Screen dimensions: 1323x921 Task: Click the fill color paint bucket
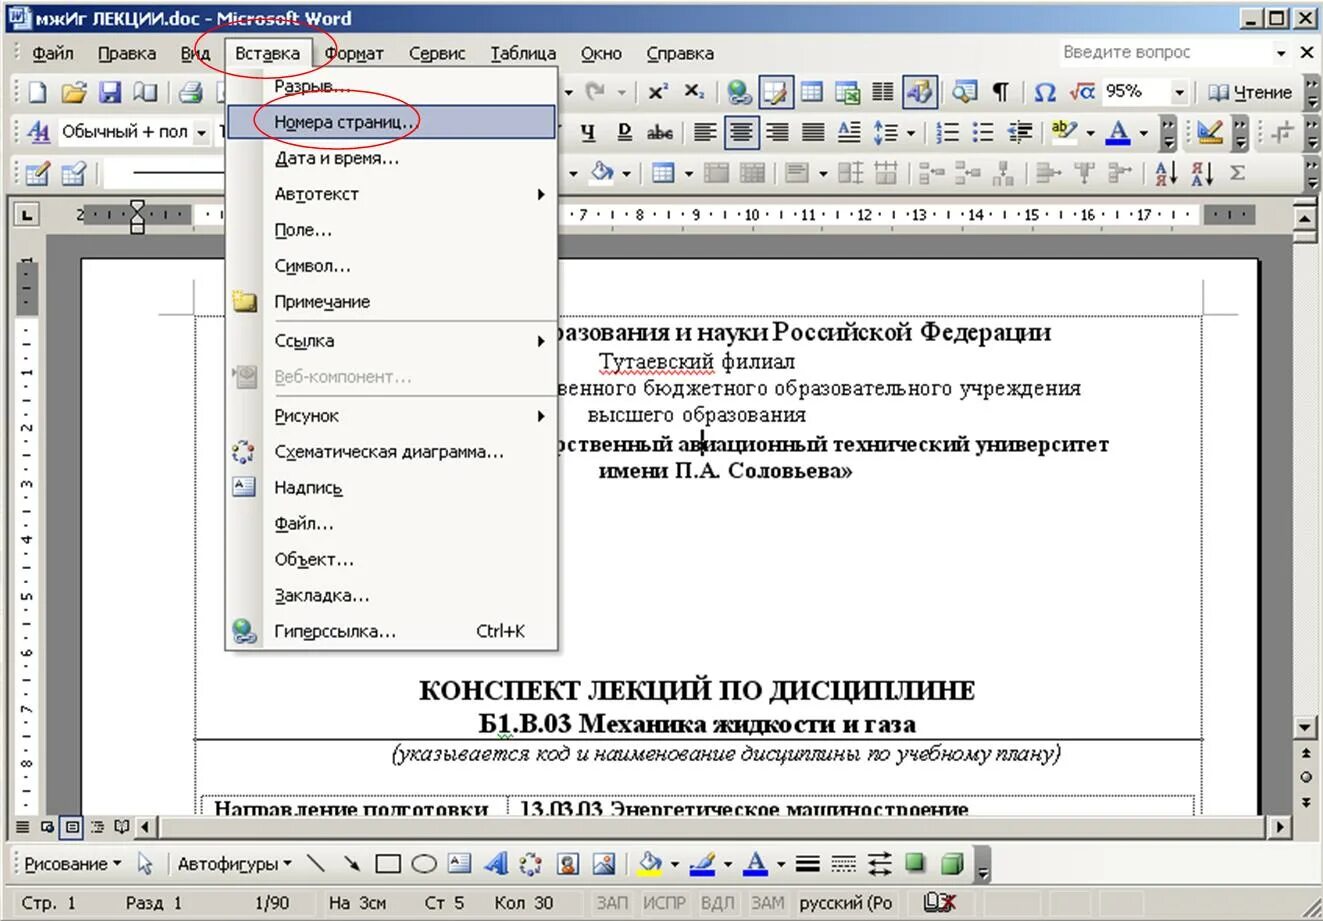click(650, 864)
